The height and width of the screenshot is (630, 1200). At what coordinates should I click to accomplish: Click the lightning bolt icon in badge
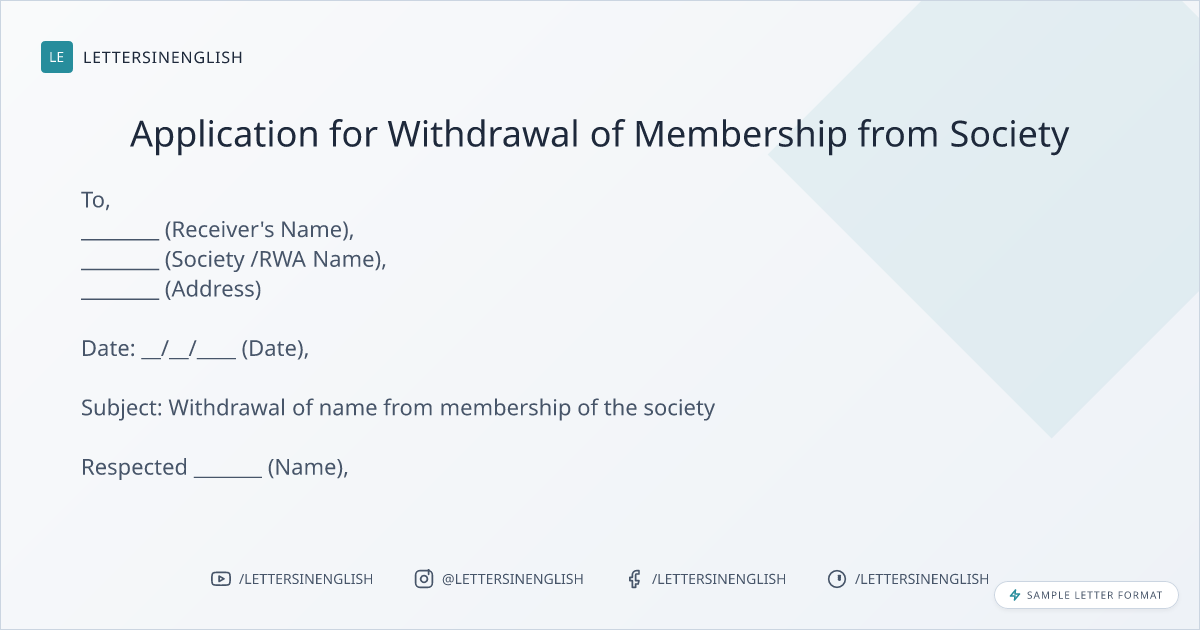tap(1015, 595)
